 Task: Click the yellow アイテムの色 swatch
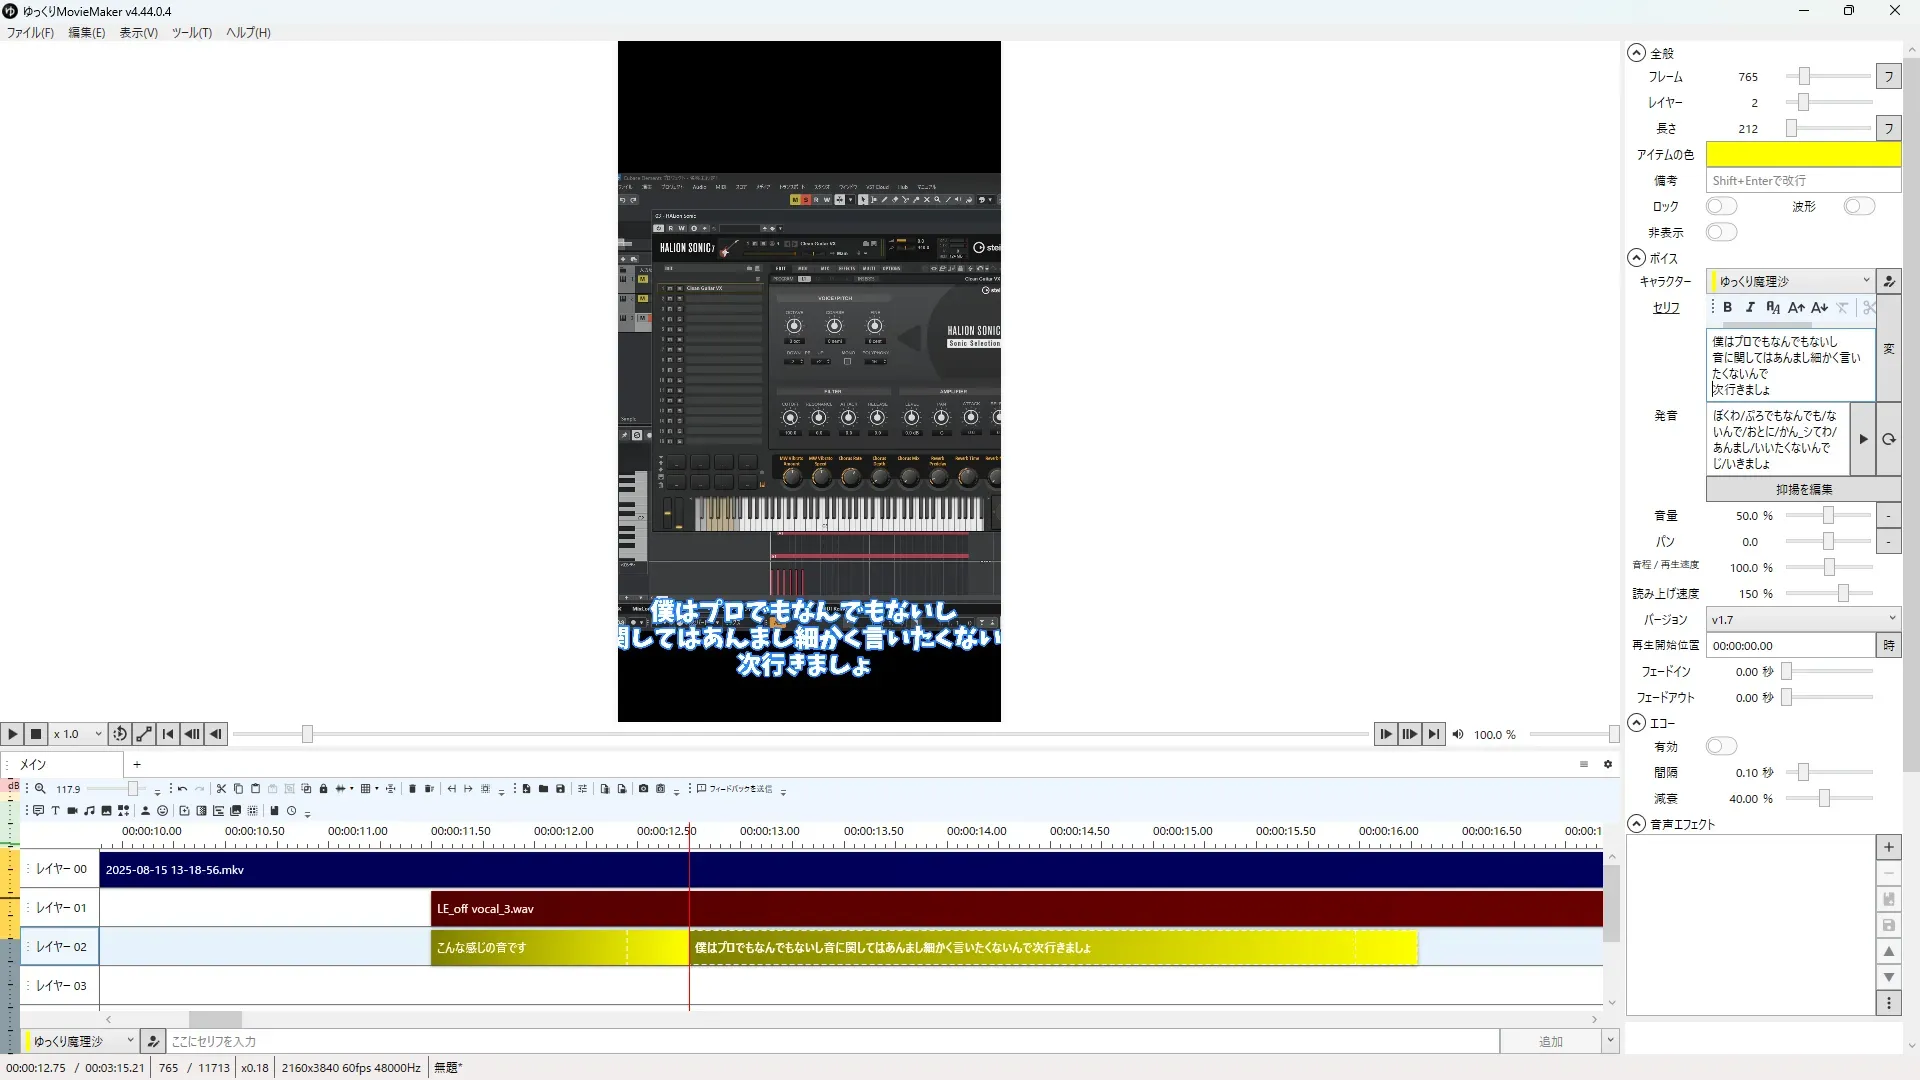pos(1802,154)
